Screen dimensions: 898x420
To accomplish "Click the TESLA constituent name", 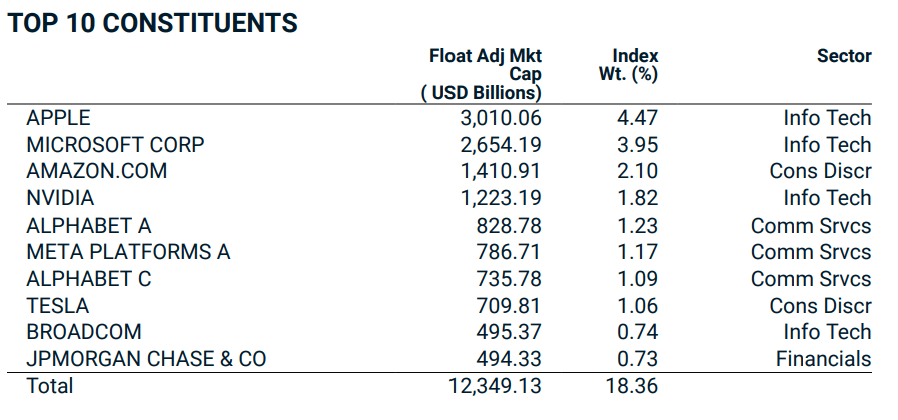I will (x=57, y=306).
